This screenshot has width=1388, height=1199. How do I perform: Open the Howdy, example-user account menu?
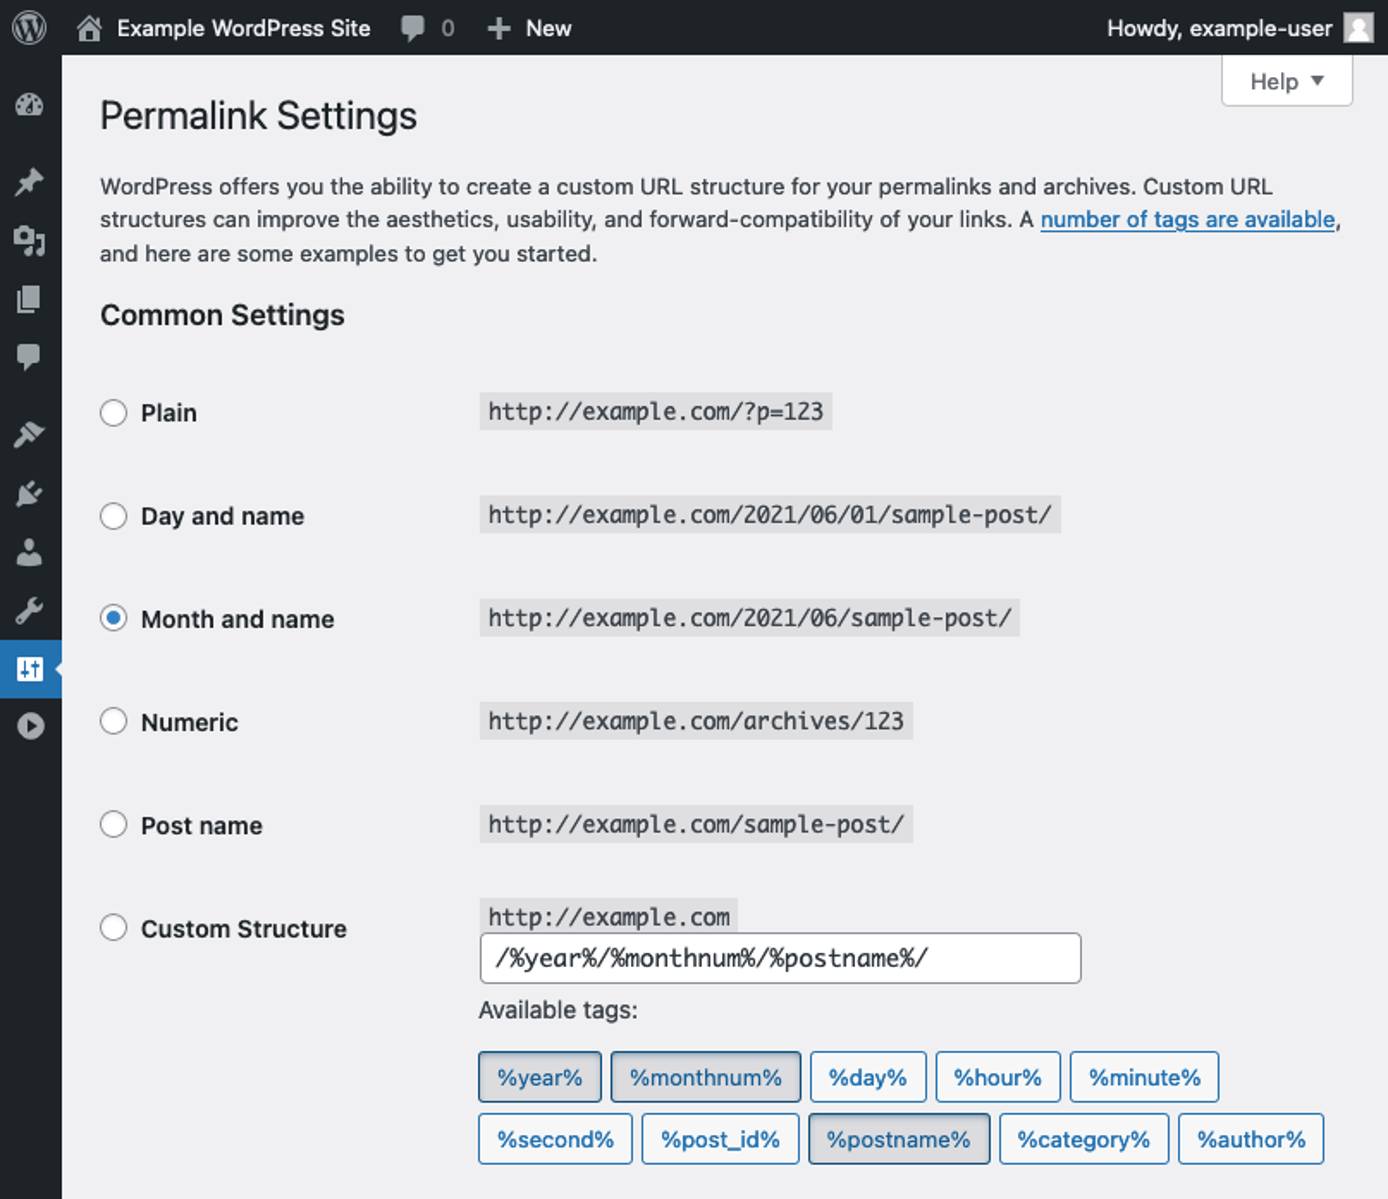point(1222,28)
